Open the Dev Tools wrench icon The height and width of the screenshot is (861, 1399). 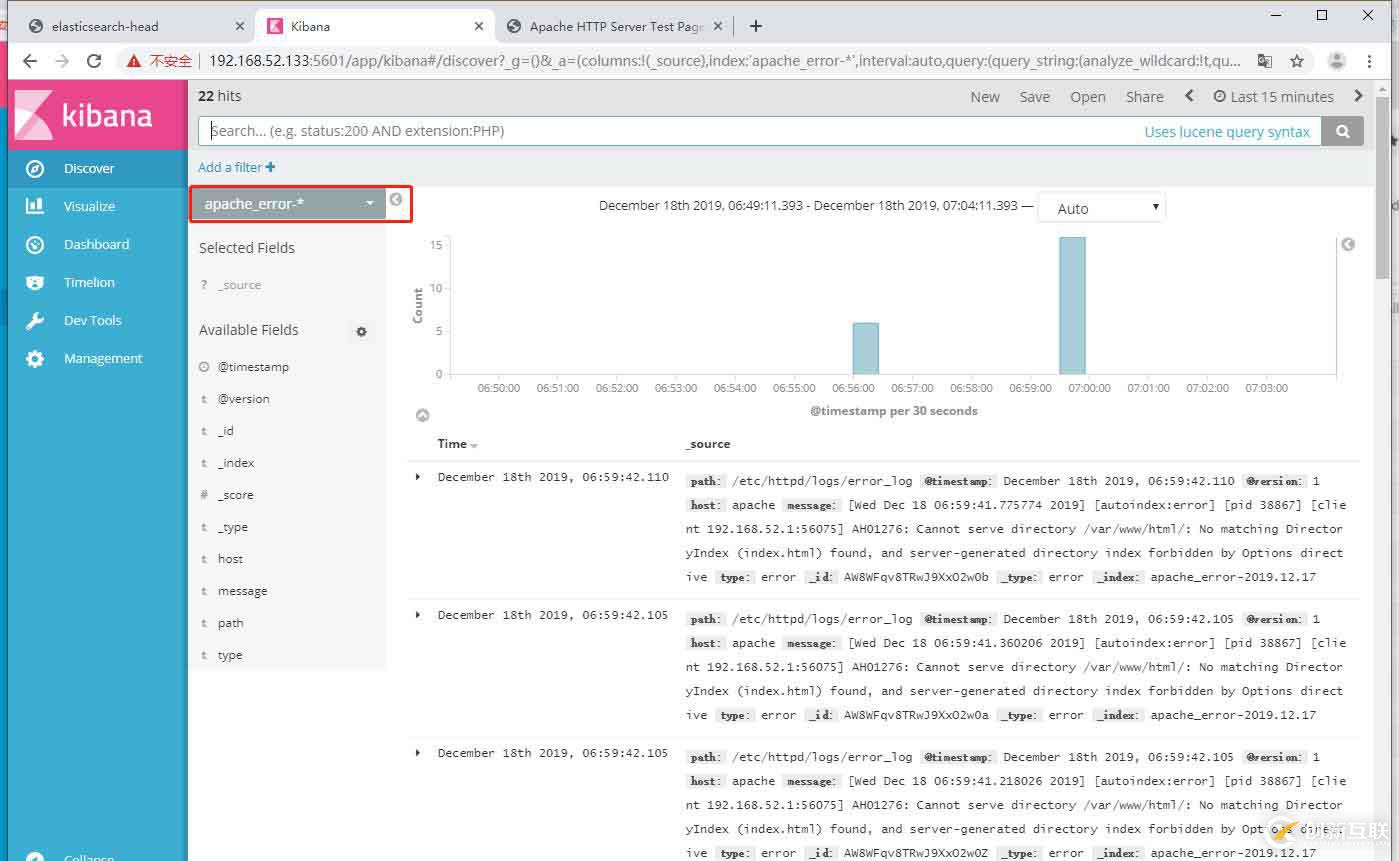tap(35, 320)
